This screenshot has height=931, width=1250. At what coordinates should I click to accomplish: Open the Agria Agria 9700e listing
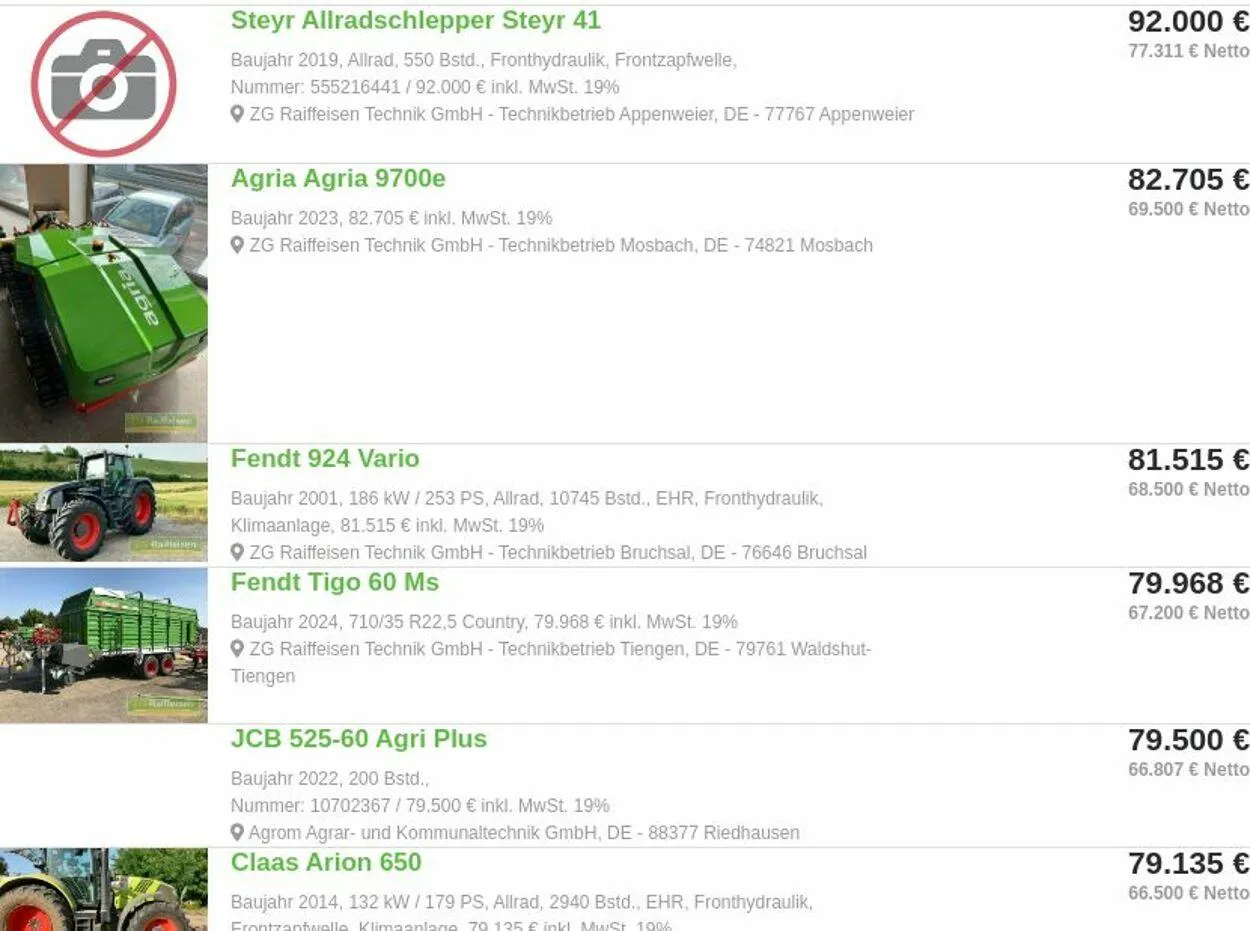(x=338, y=179)
